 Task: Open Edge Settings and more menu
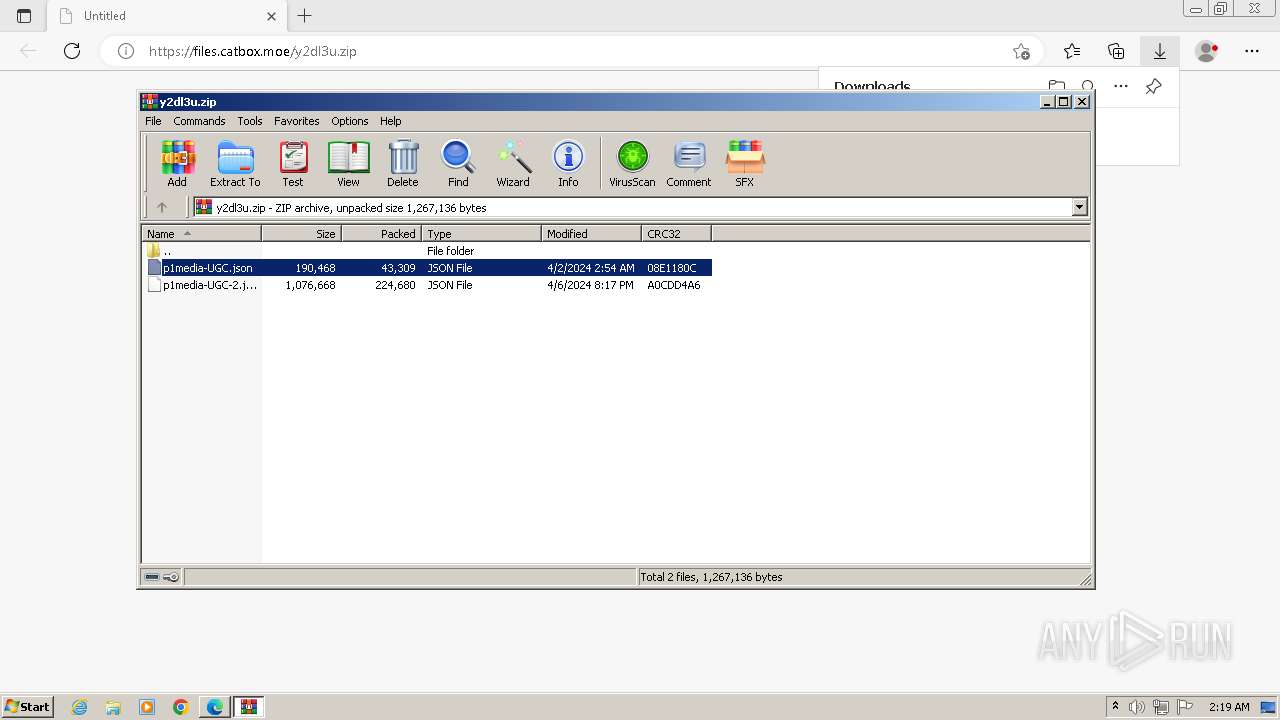coord(1252,51)
